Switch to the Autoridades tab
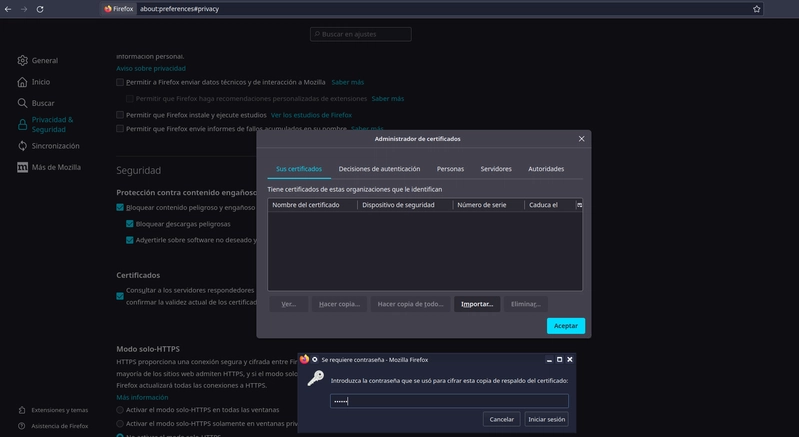The height and width of the screenshot is (437, 799). (546, 169)
